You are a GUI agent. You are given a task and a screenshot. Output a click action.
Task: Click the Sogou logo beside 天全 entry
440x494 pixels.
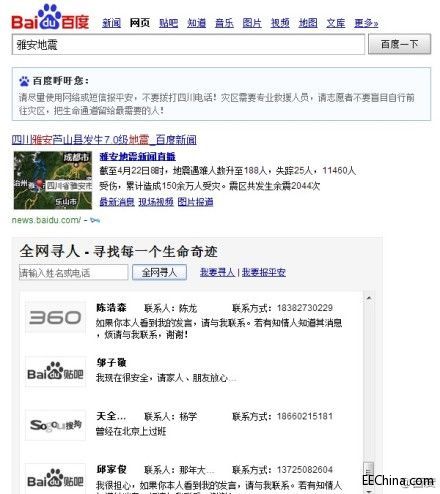pos(55,425)
